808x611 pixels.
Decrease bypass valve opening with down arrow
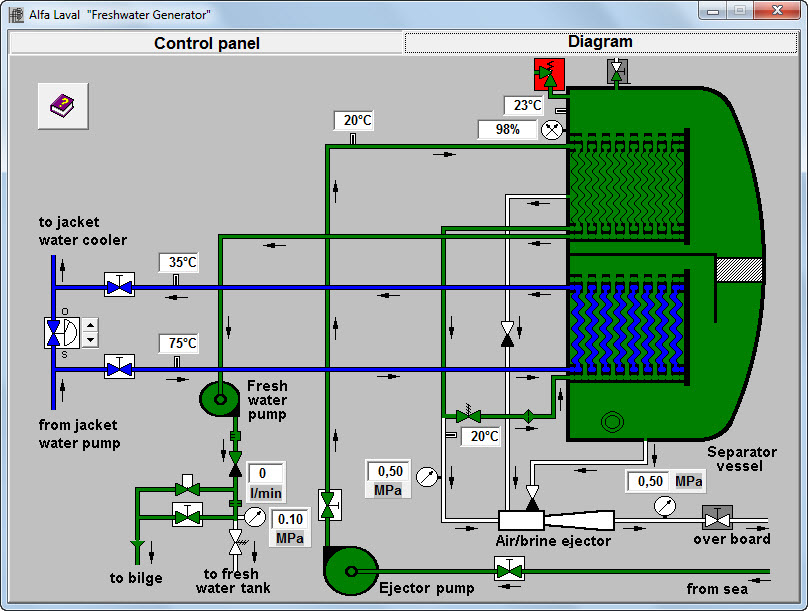point(91,340)
